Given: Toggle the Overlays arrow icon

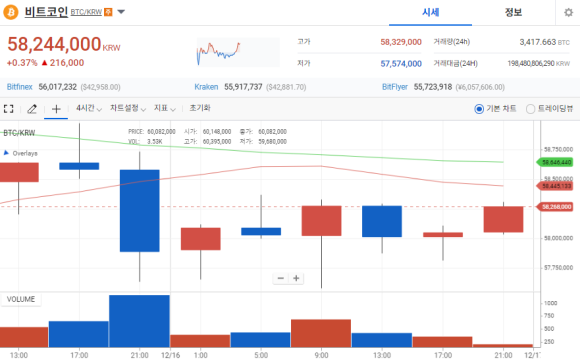Looking at the screenshot, I should [x=6, y=152].
